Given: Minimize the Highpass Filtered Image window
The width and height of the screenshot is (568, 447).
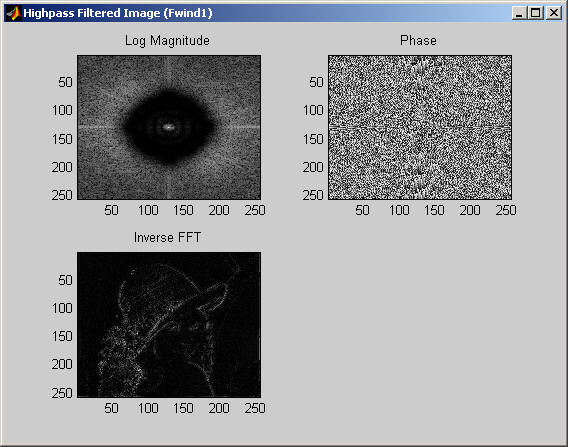Looking at the screenshot, I should tap(519, 13).
